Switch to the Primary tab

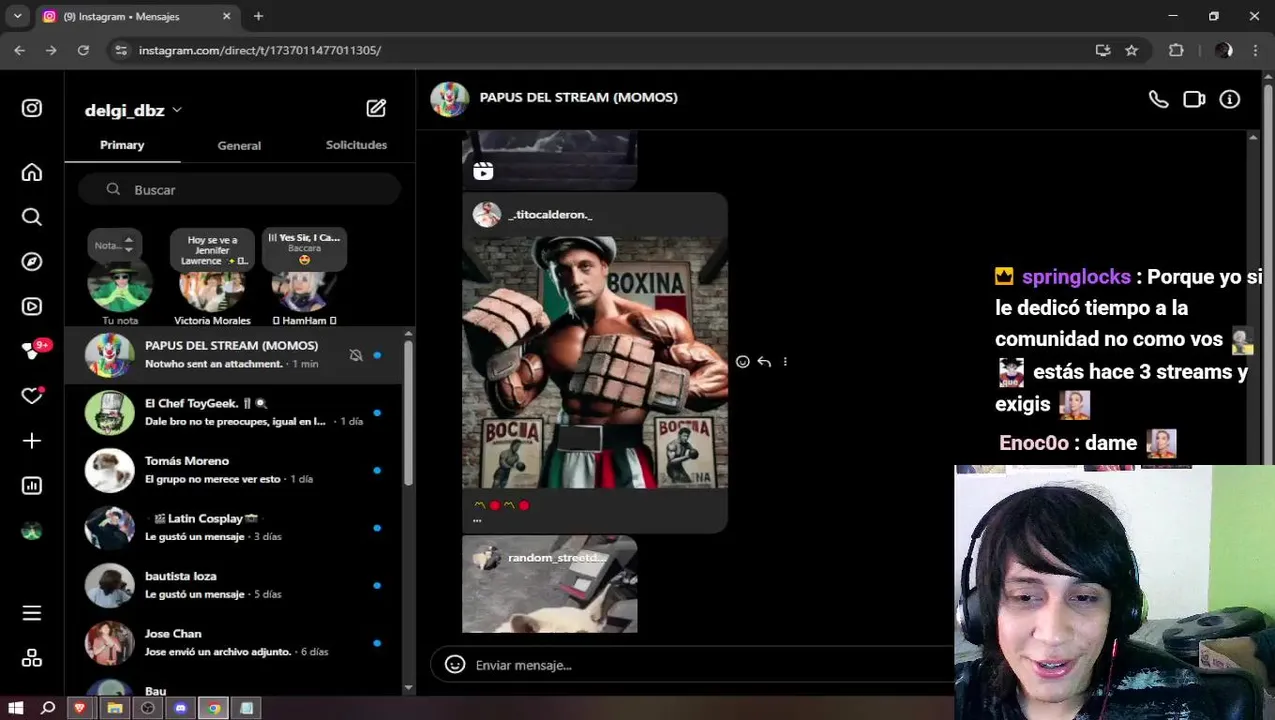tap(122, 145)
